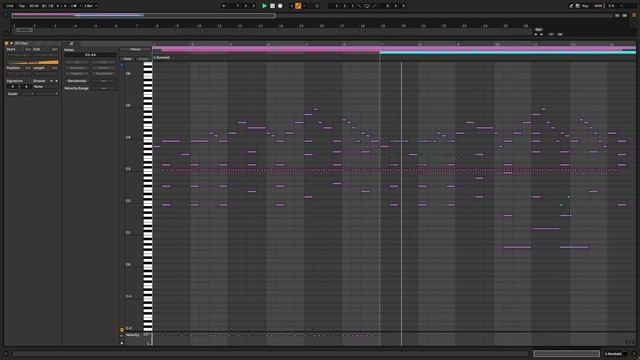The height and width of the screenshot is (360, 640).
Task: Jump to the next locator arrow
Action: click(x=542, y=34)
